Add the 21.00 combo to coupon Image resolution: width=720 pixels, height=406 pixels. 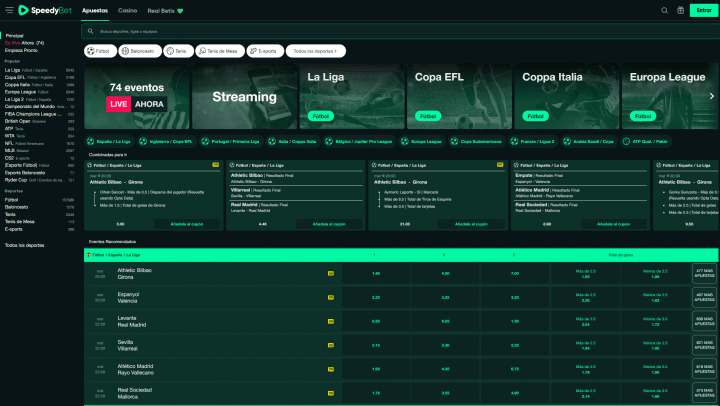point(471,224)
